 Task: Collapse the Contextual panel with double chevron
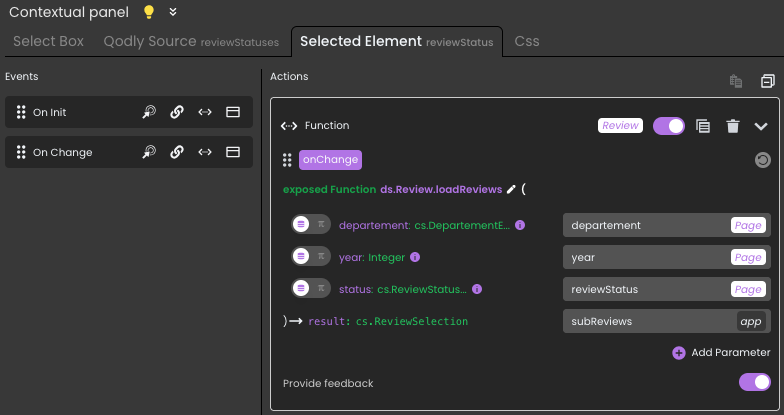(173, 12)
